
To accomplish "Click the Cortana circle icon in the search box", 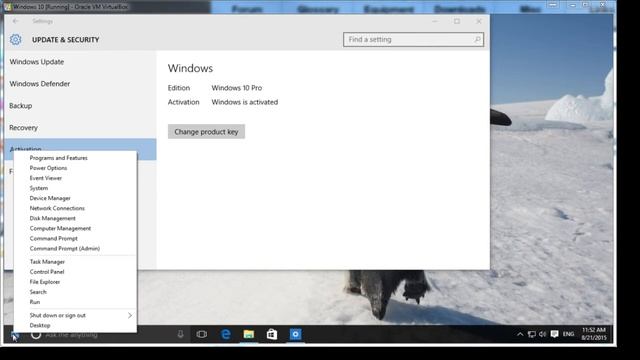I will pos(36,335).
